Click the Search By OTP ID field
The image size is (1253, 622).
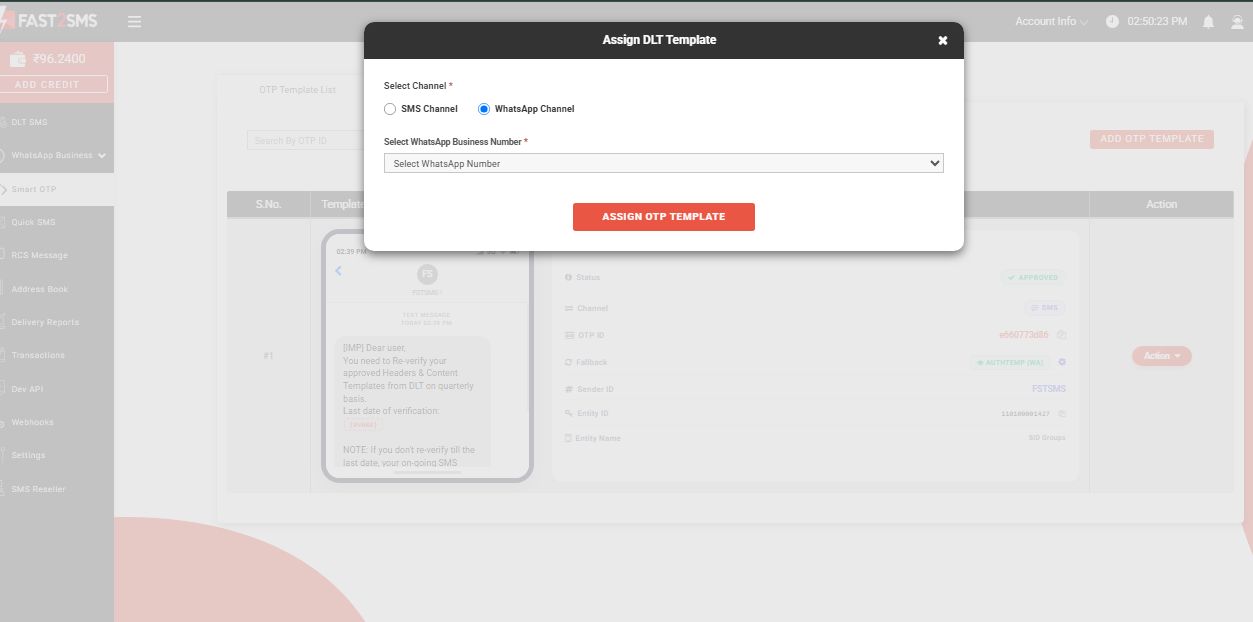[x=305, y=140]
